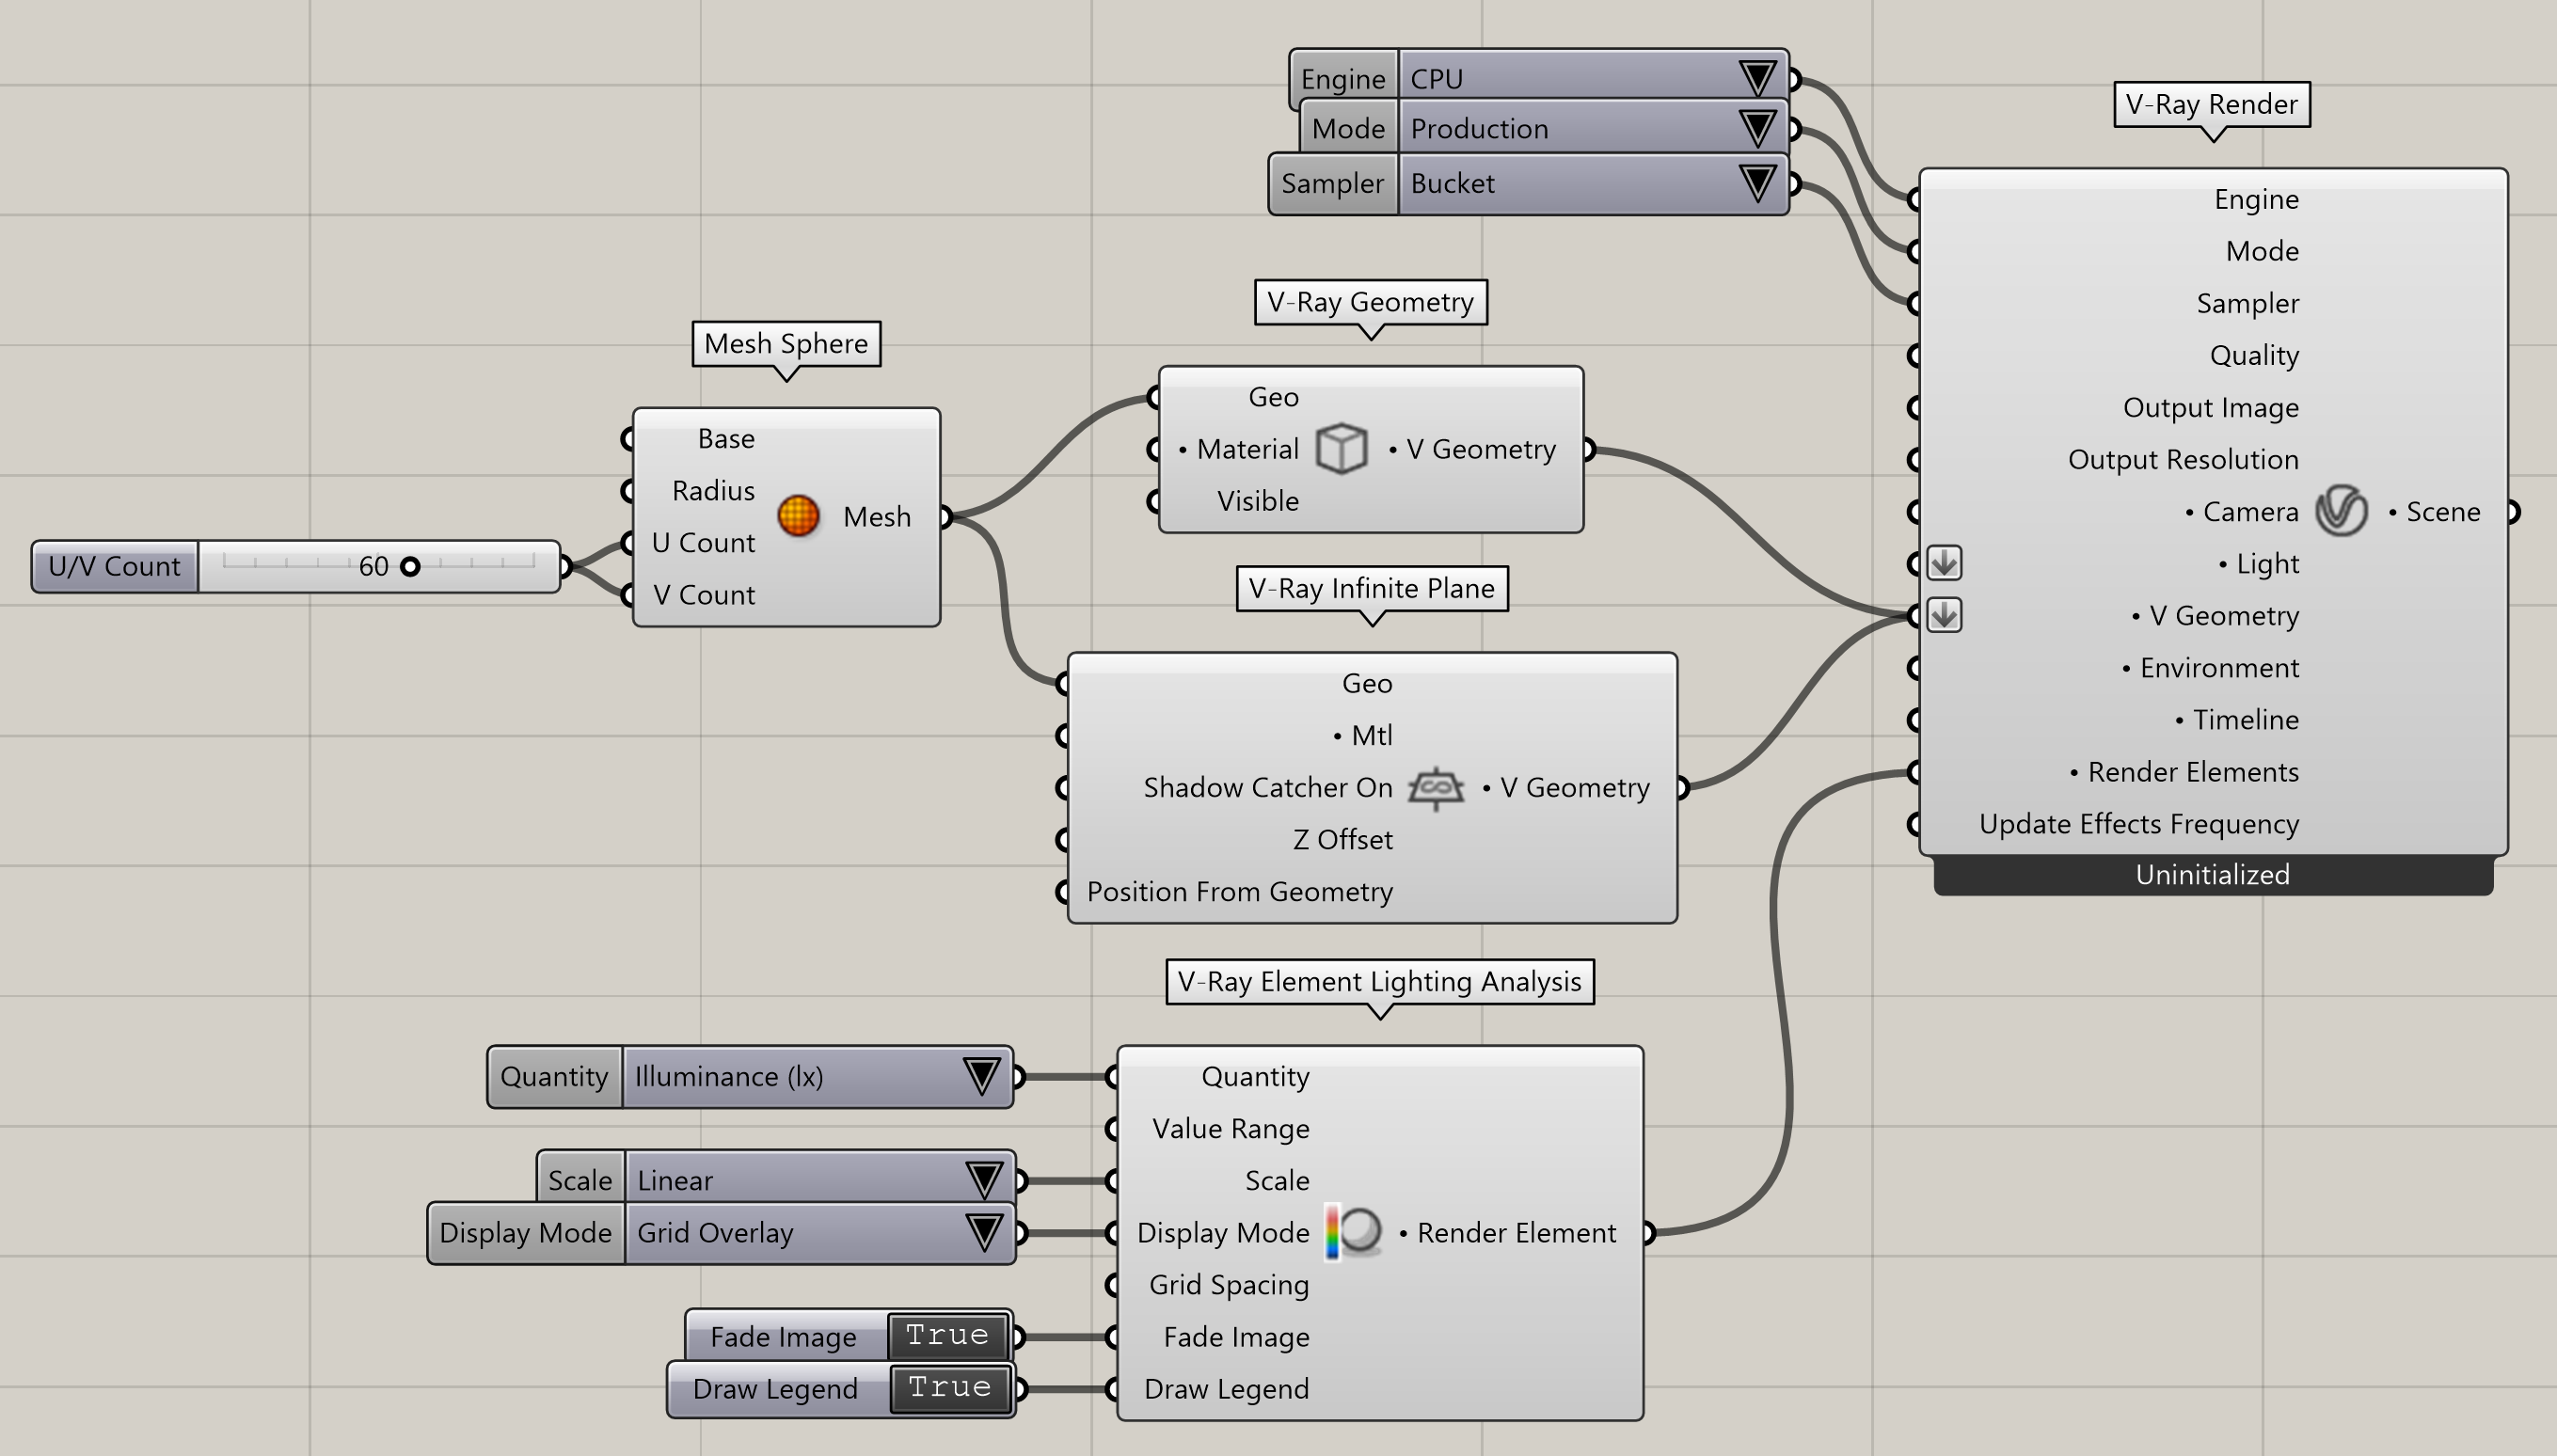Click the flatten arrow icon beside V Geometry input
Image resolution: width=2557 pixels, height=1456 pixels.
pyautogui.click(x=1944, y=615)
